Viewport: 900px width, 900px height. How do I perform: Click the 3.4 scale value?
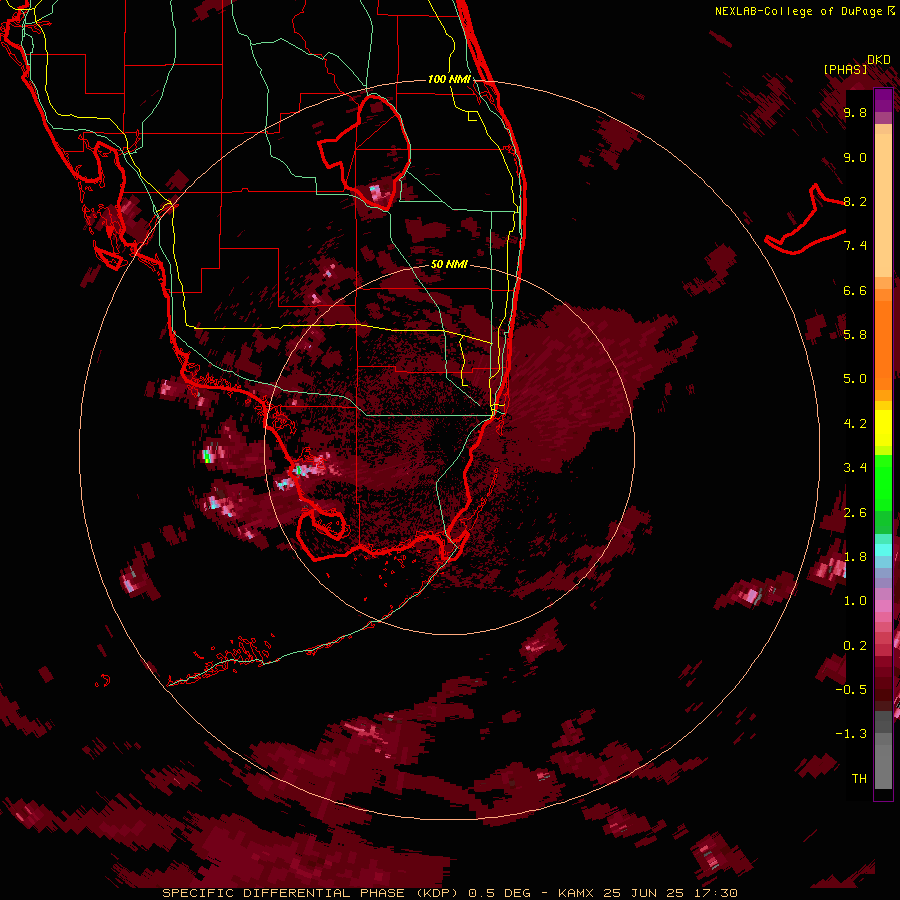[855, 468]
